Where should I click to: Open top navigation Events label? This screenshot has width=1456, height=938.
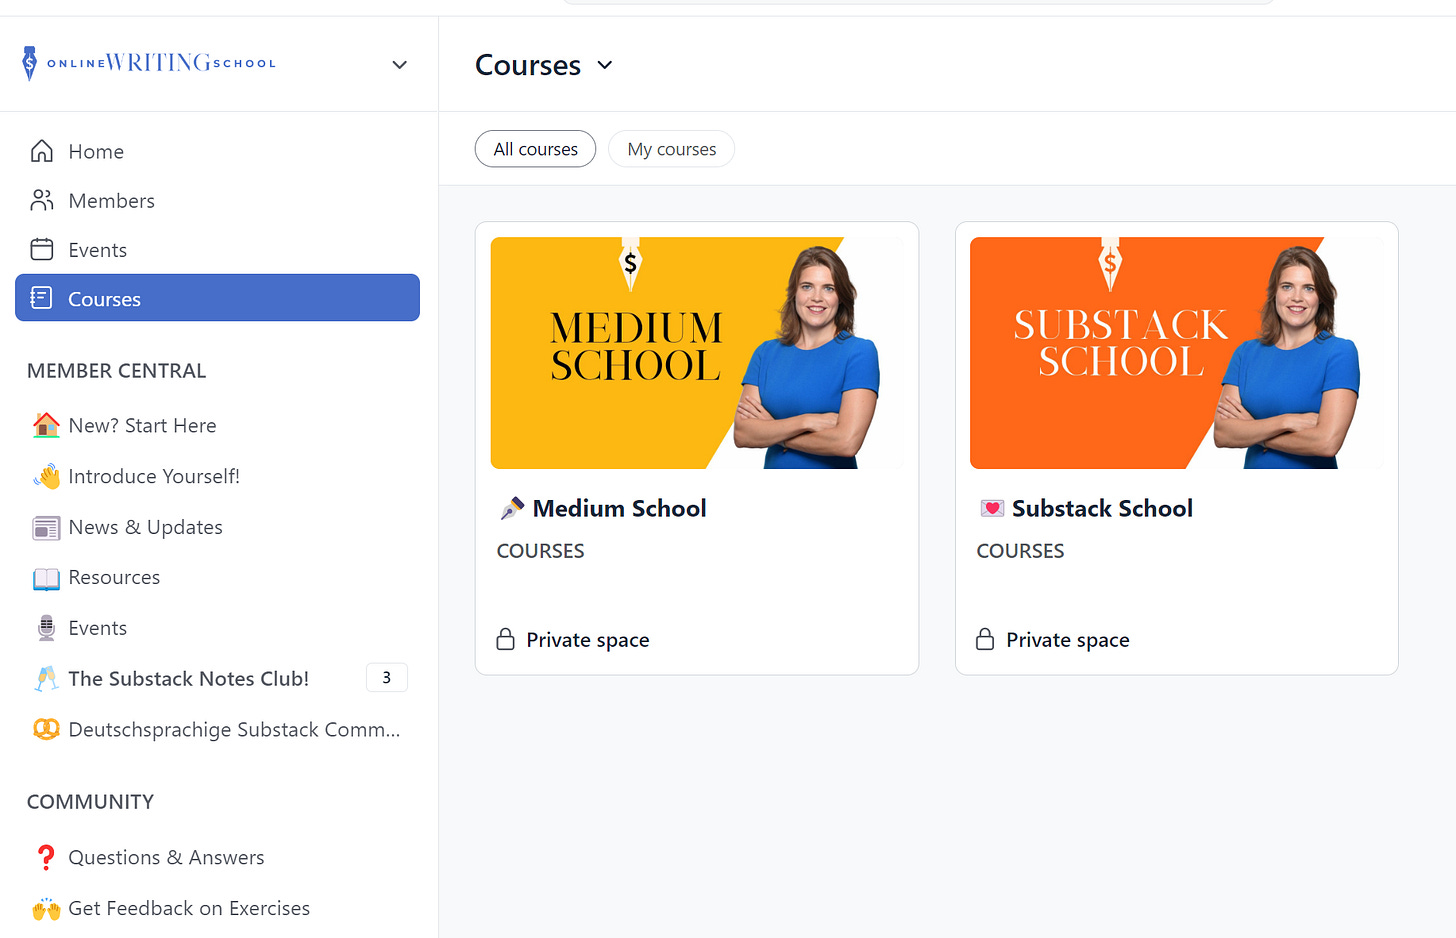point(98,250)
